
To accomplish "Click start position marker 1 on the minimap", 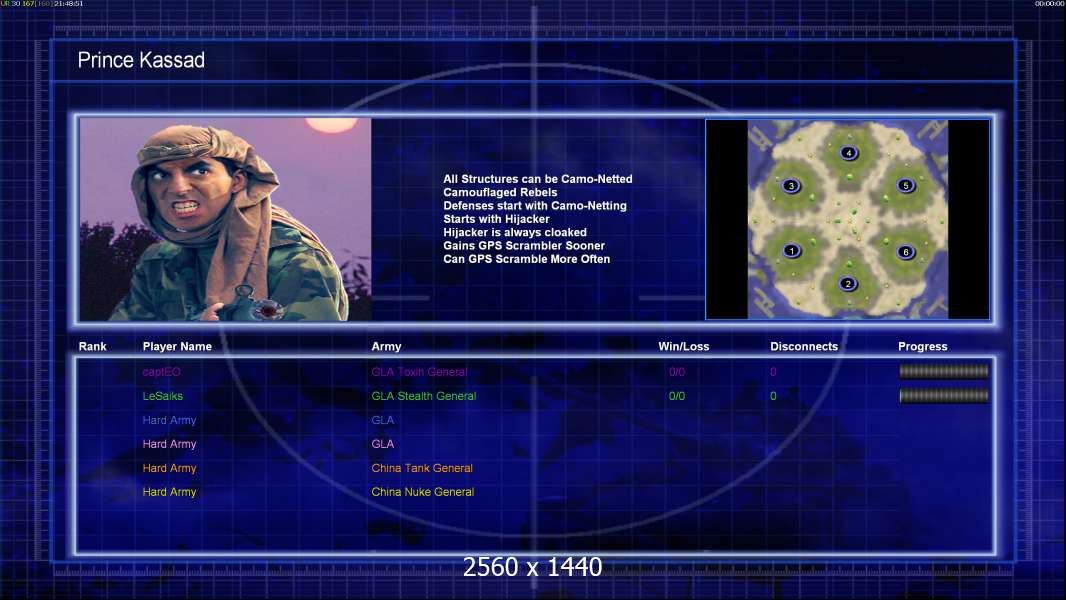I will tap(791, 251).
